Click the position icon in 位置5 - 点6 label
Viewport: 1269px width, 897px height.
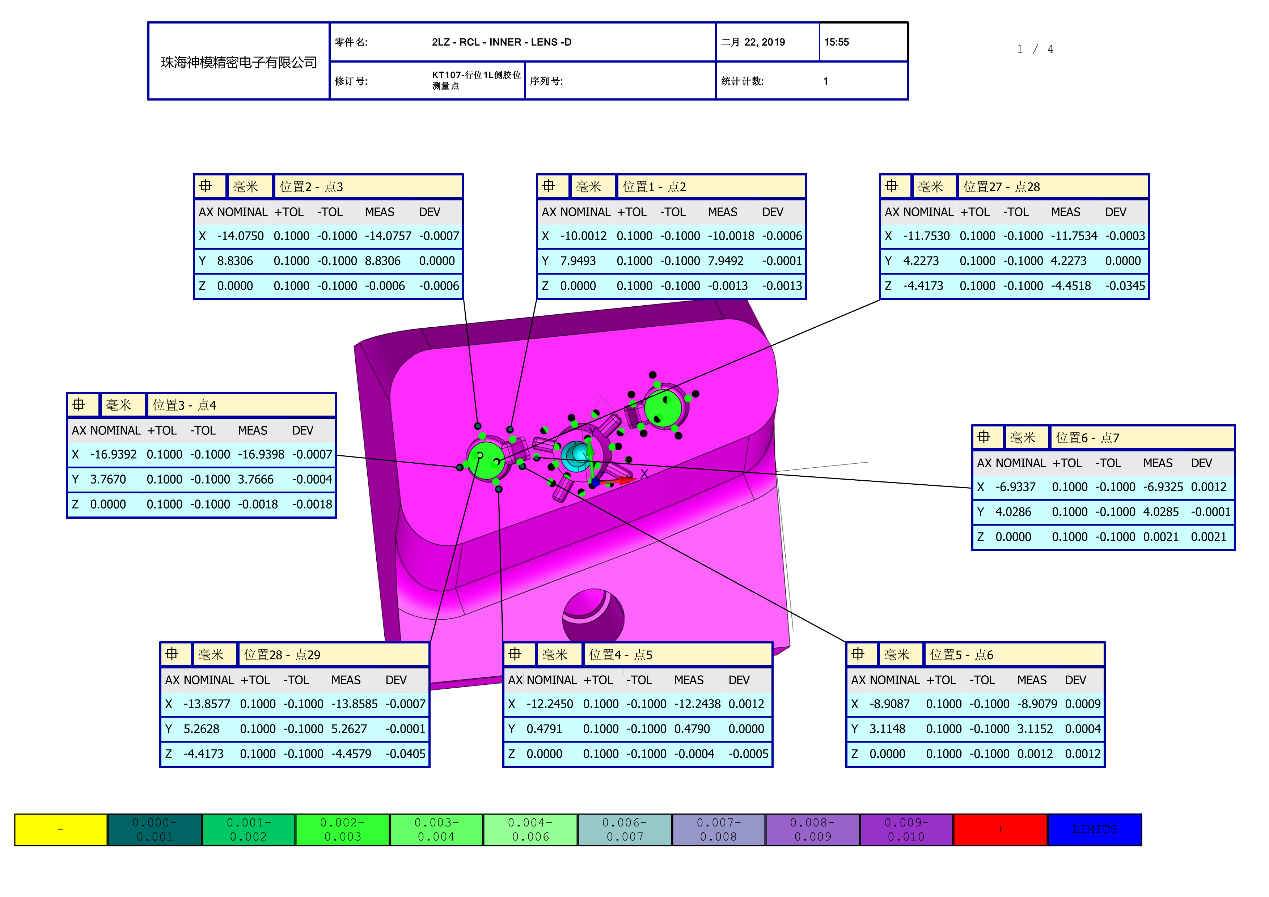click(860, 655)
